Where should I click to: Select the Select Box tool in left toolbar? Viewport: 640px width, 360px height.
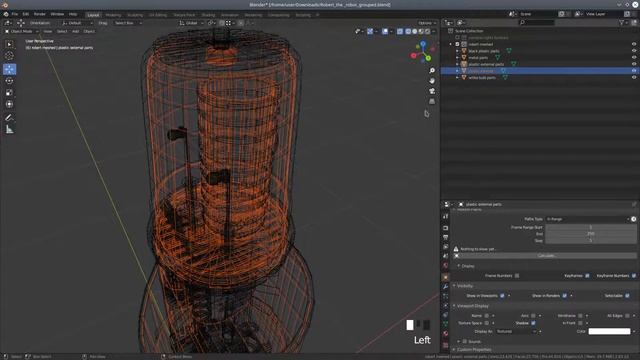coord(9,44)
